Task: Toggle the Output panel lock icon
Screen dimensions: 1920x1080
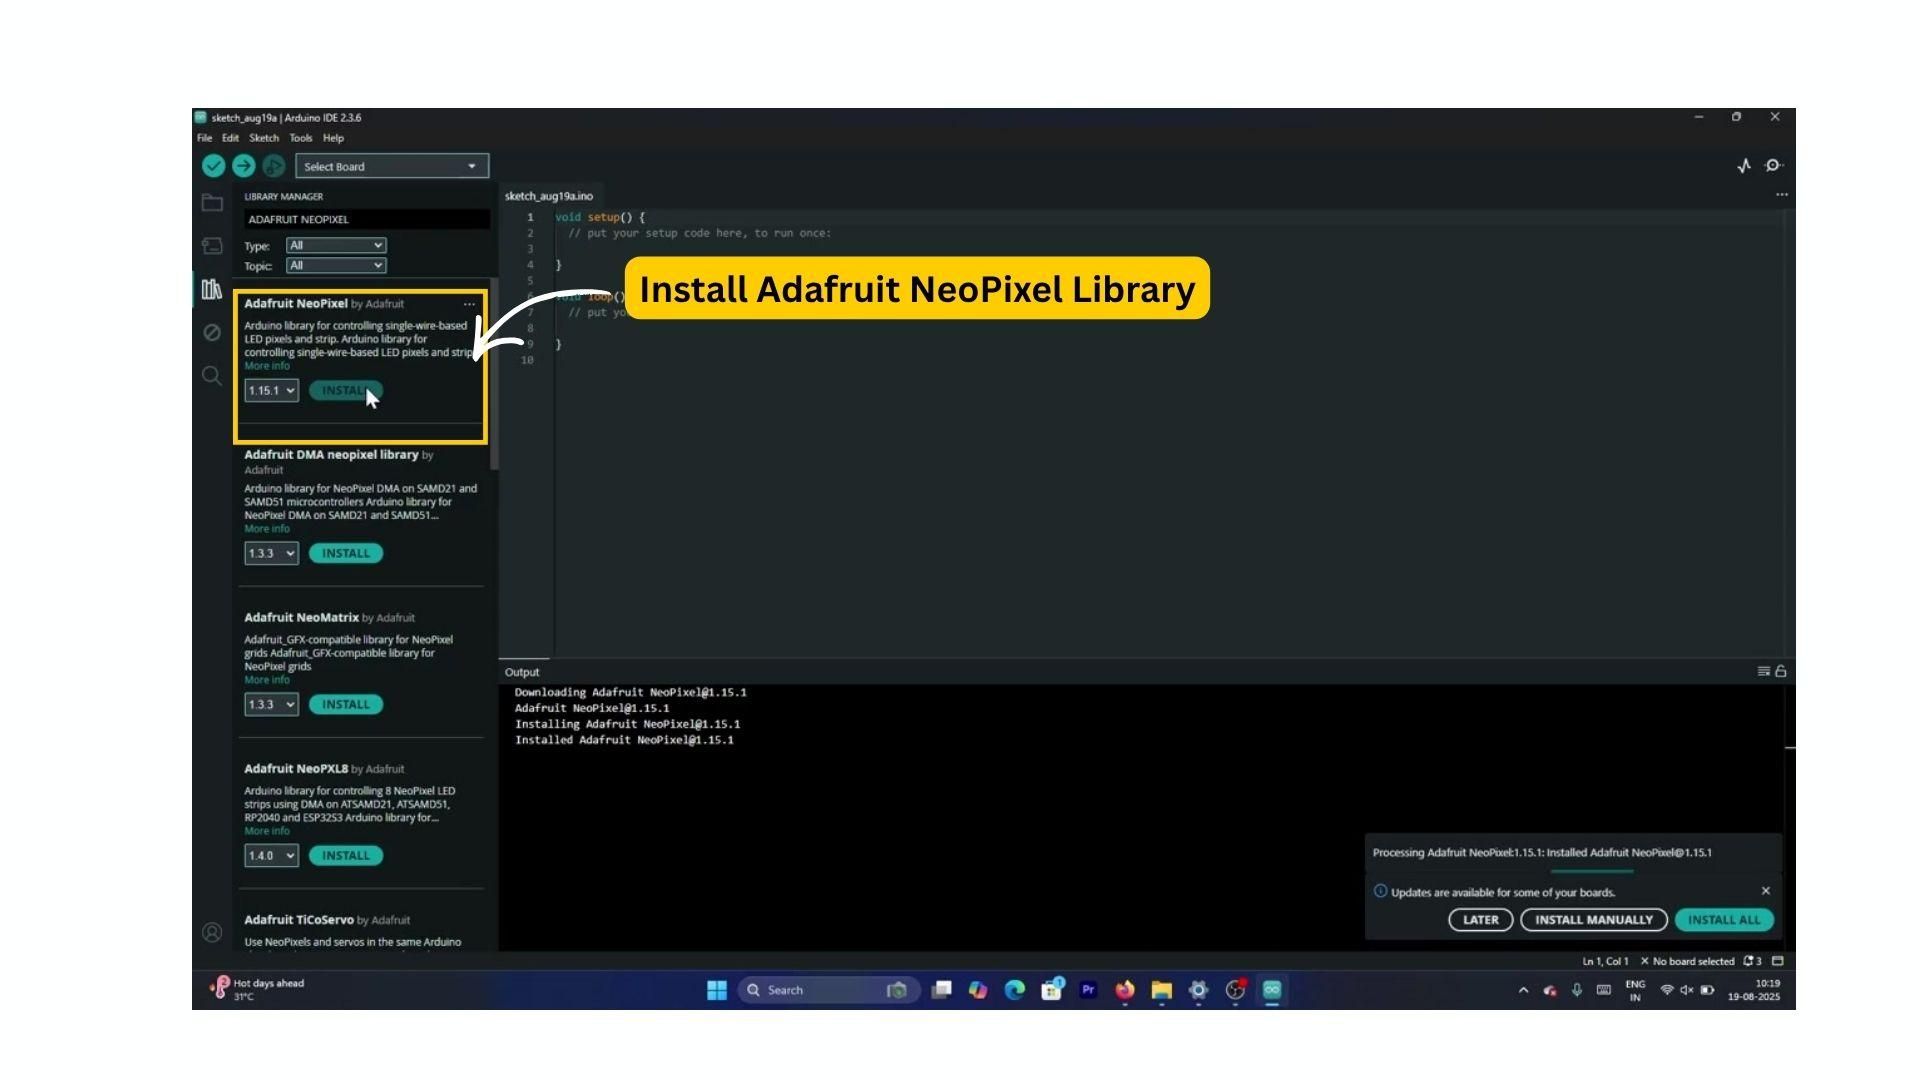Action: [x=1780, y=671]
